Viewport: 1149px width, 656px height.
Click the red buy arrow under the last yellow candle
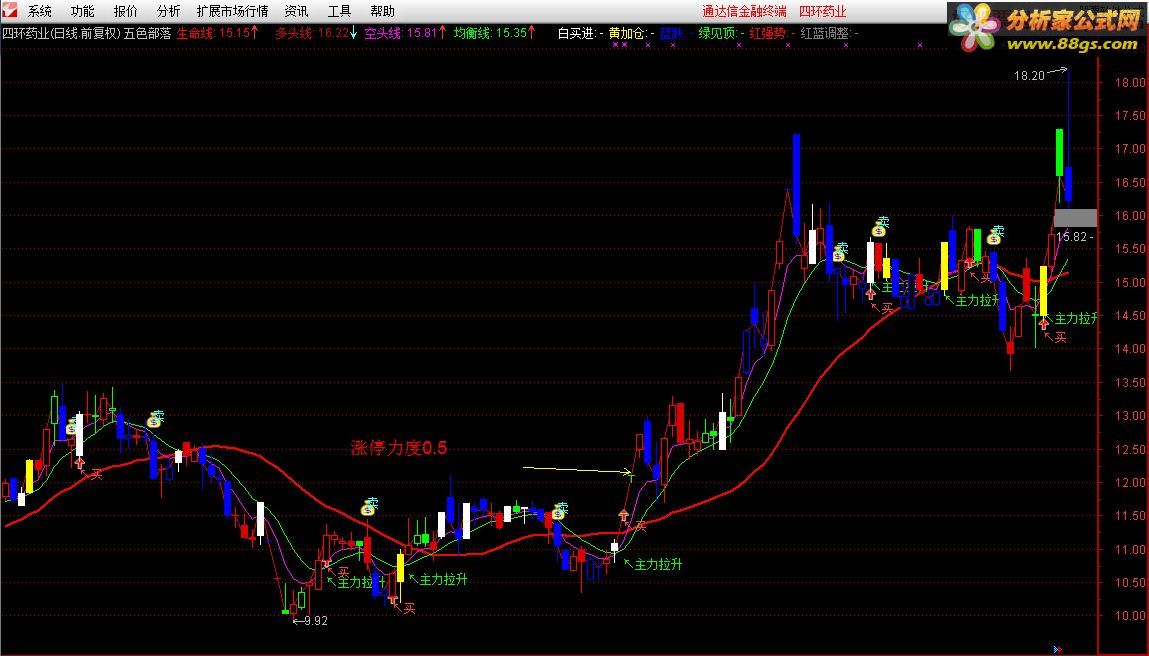(x=1043, y=323)
